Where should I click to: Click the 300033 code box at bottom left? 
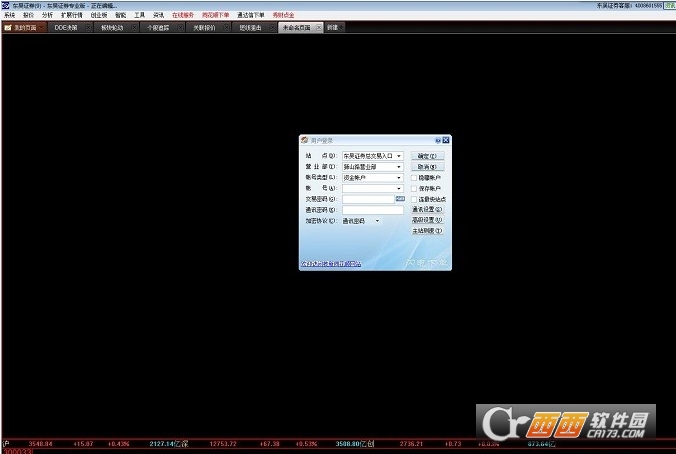click(18, 451)
